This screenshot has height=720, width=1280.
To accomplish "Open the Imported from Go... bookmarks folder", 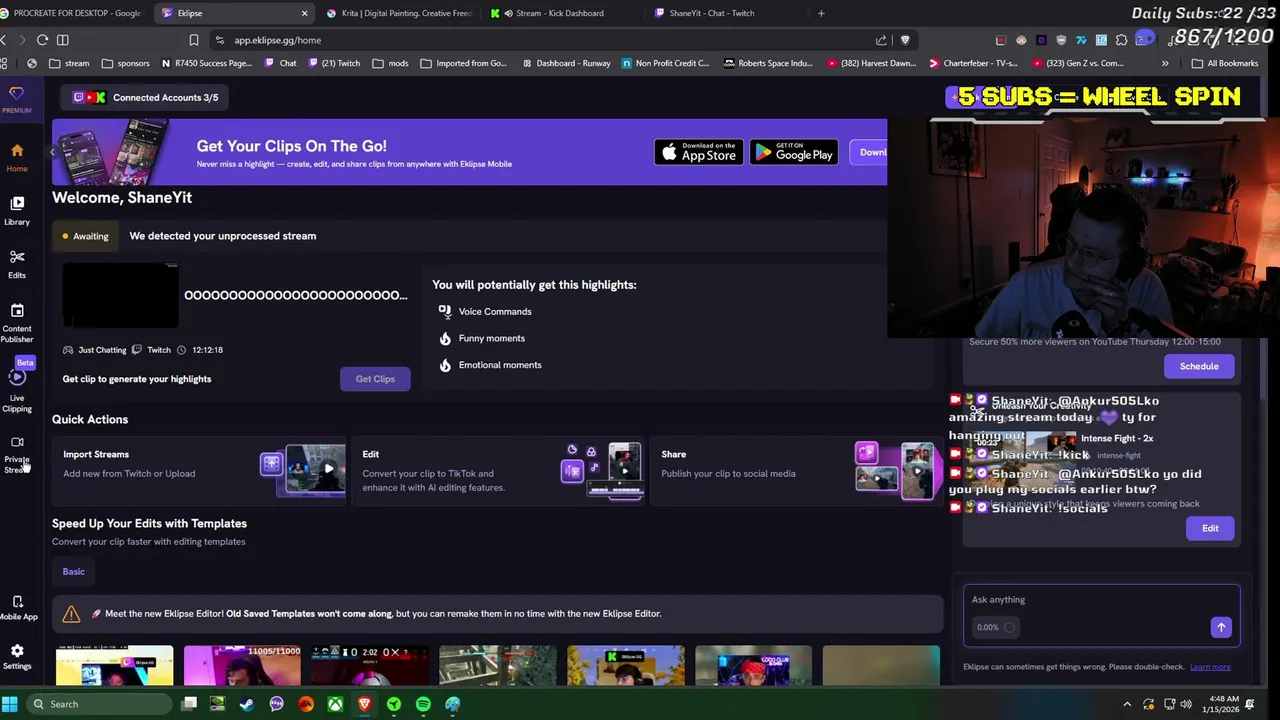I will (x=464, y=63).
